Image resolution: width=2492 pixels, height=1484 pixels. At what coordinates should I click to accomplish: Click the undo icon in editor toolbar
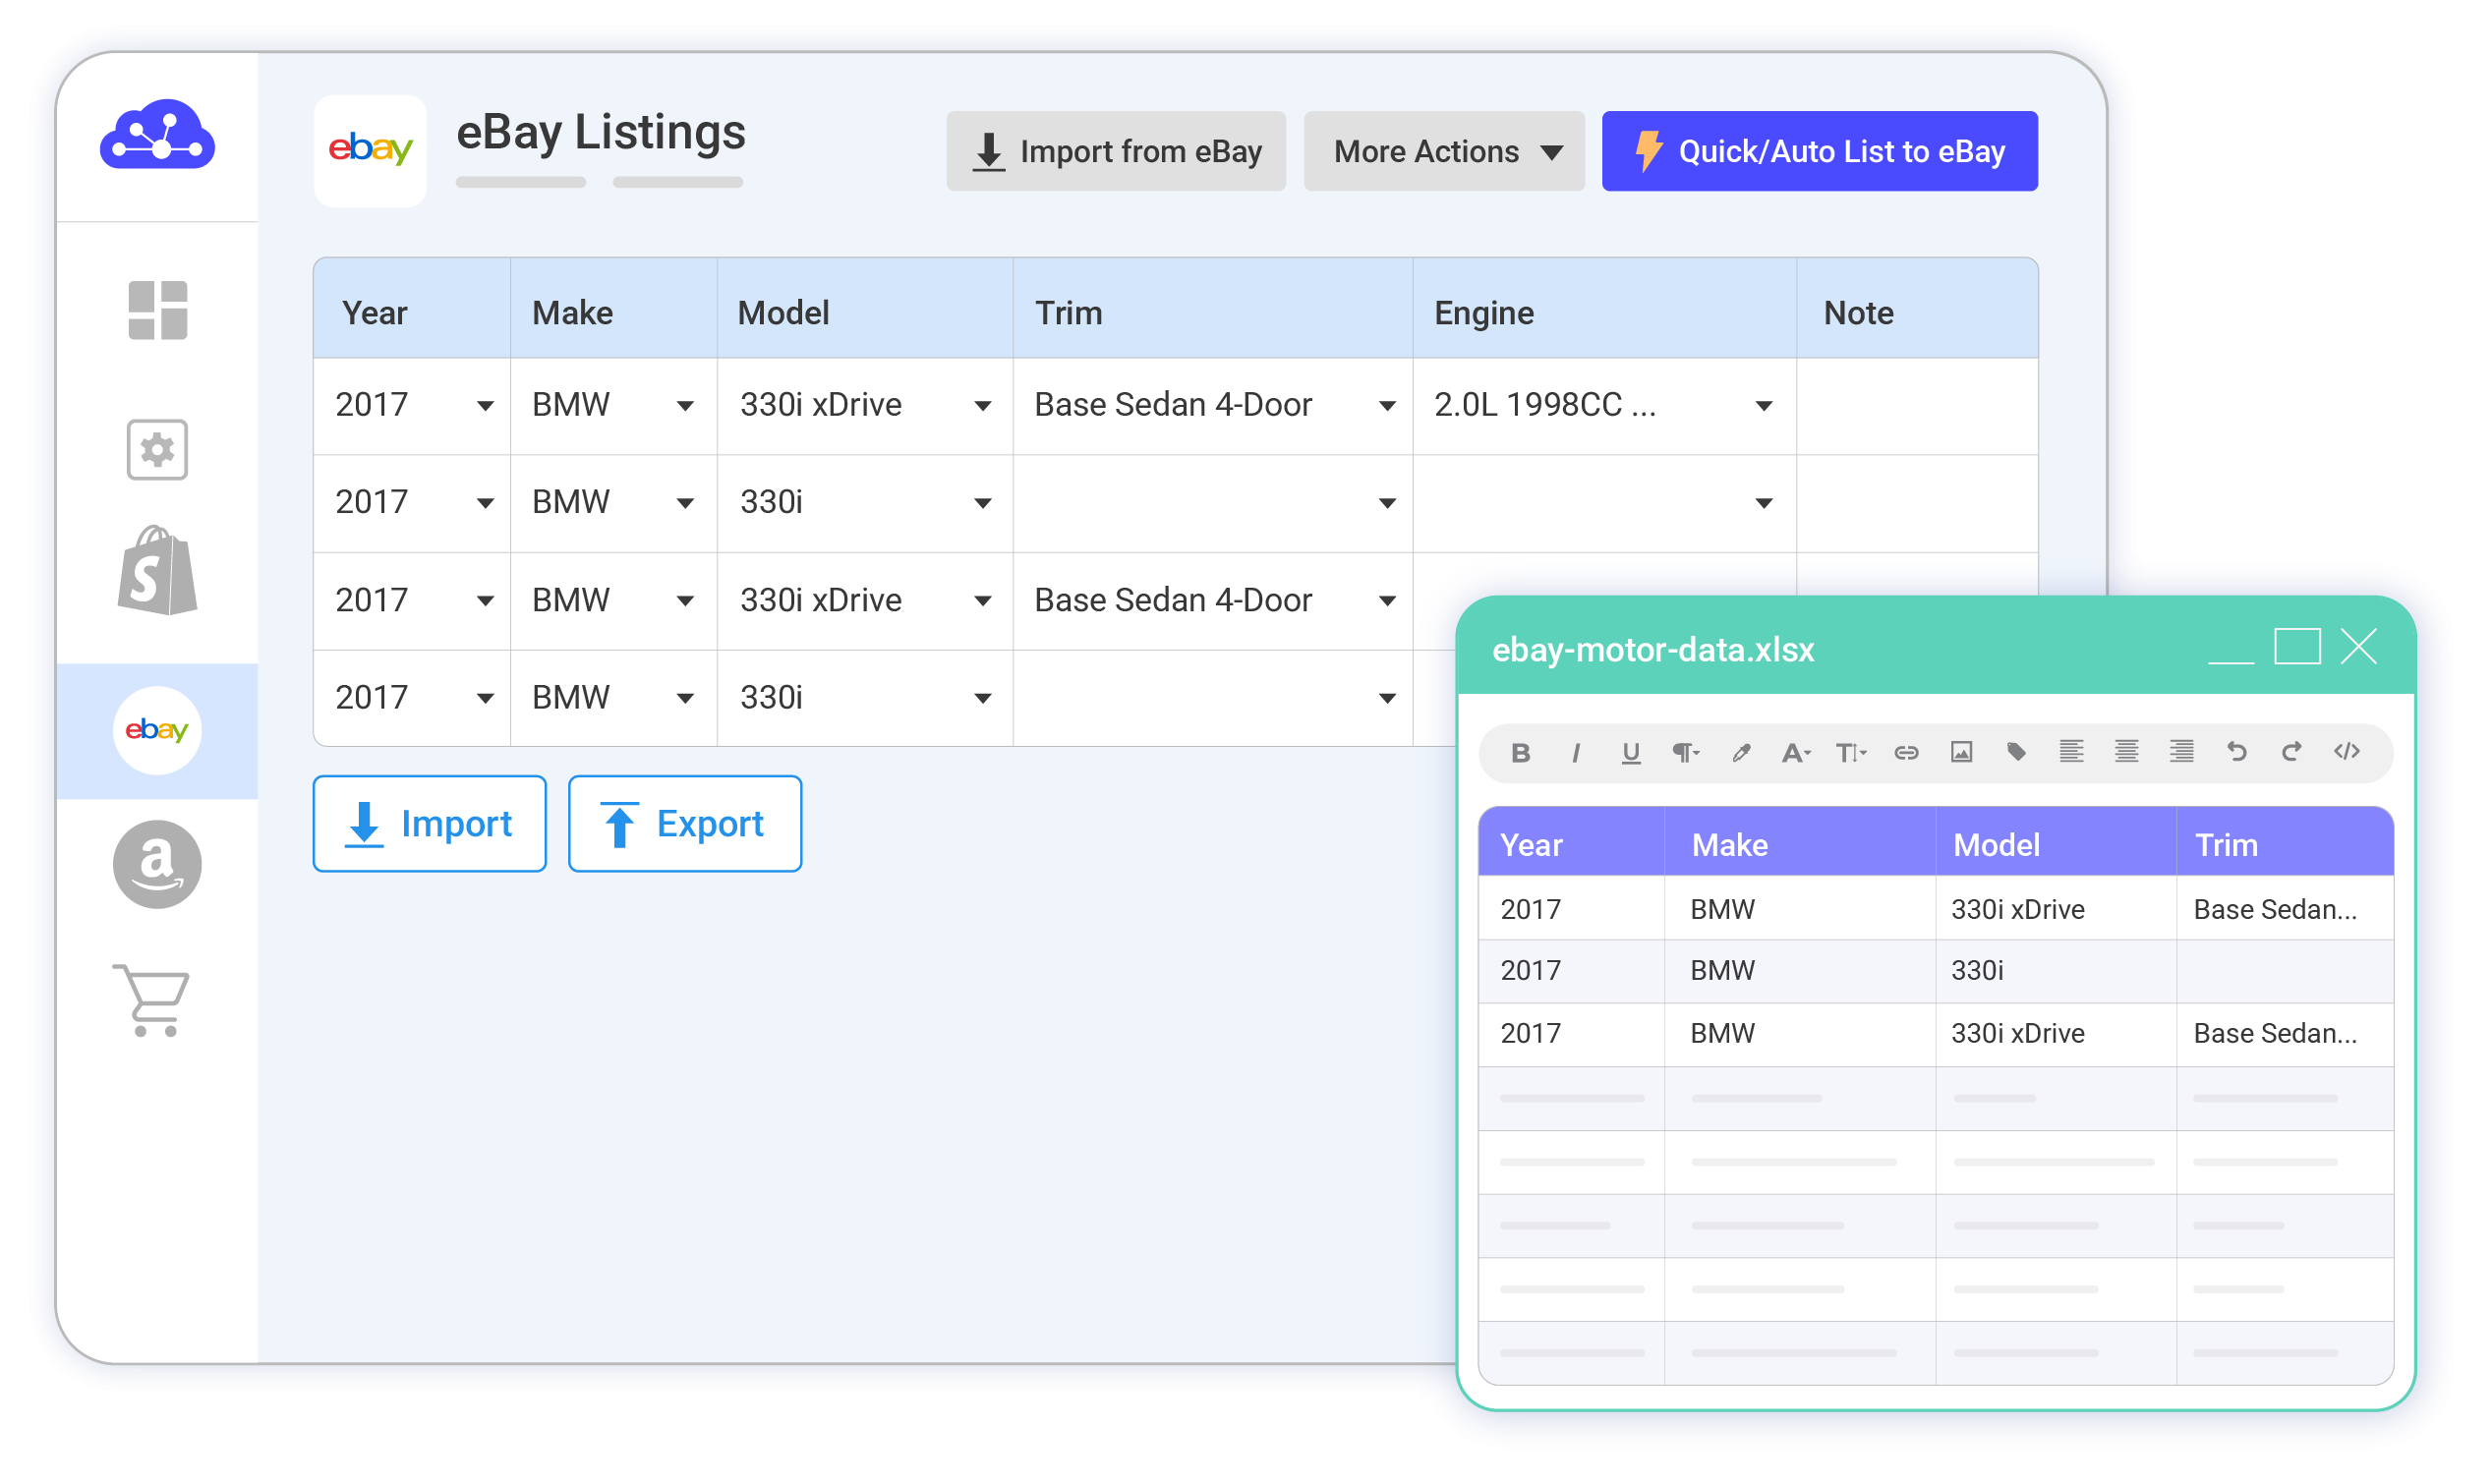(2238, 752)
